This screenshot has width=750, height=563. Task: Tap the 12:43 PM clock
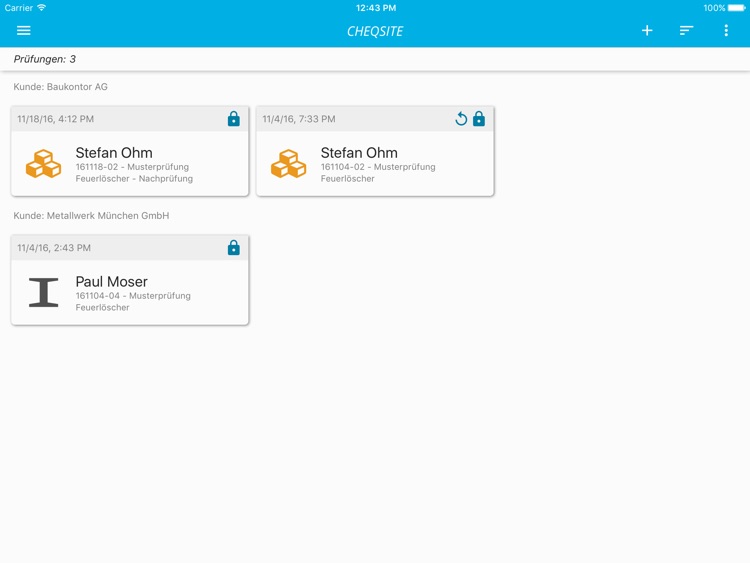[375, 8]
